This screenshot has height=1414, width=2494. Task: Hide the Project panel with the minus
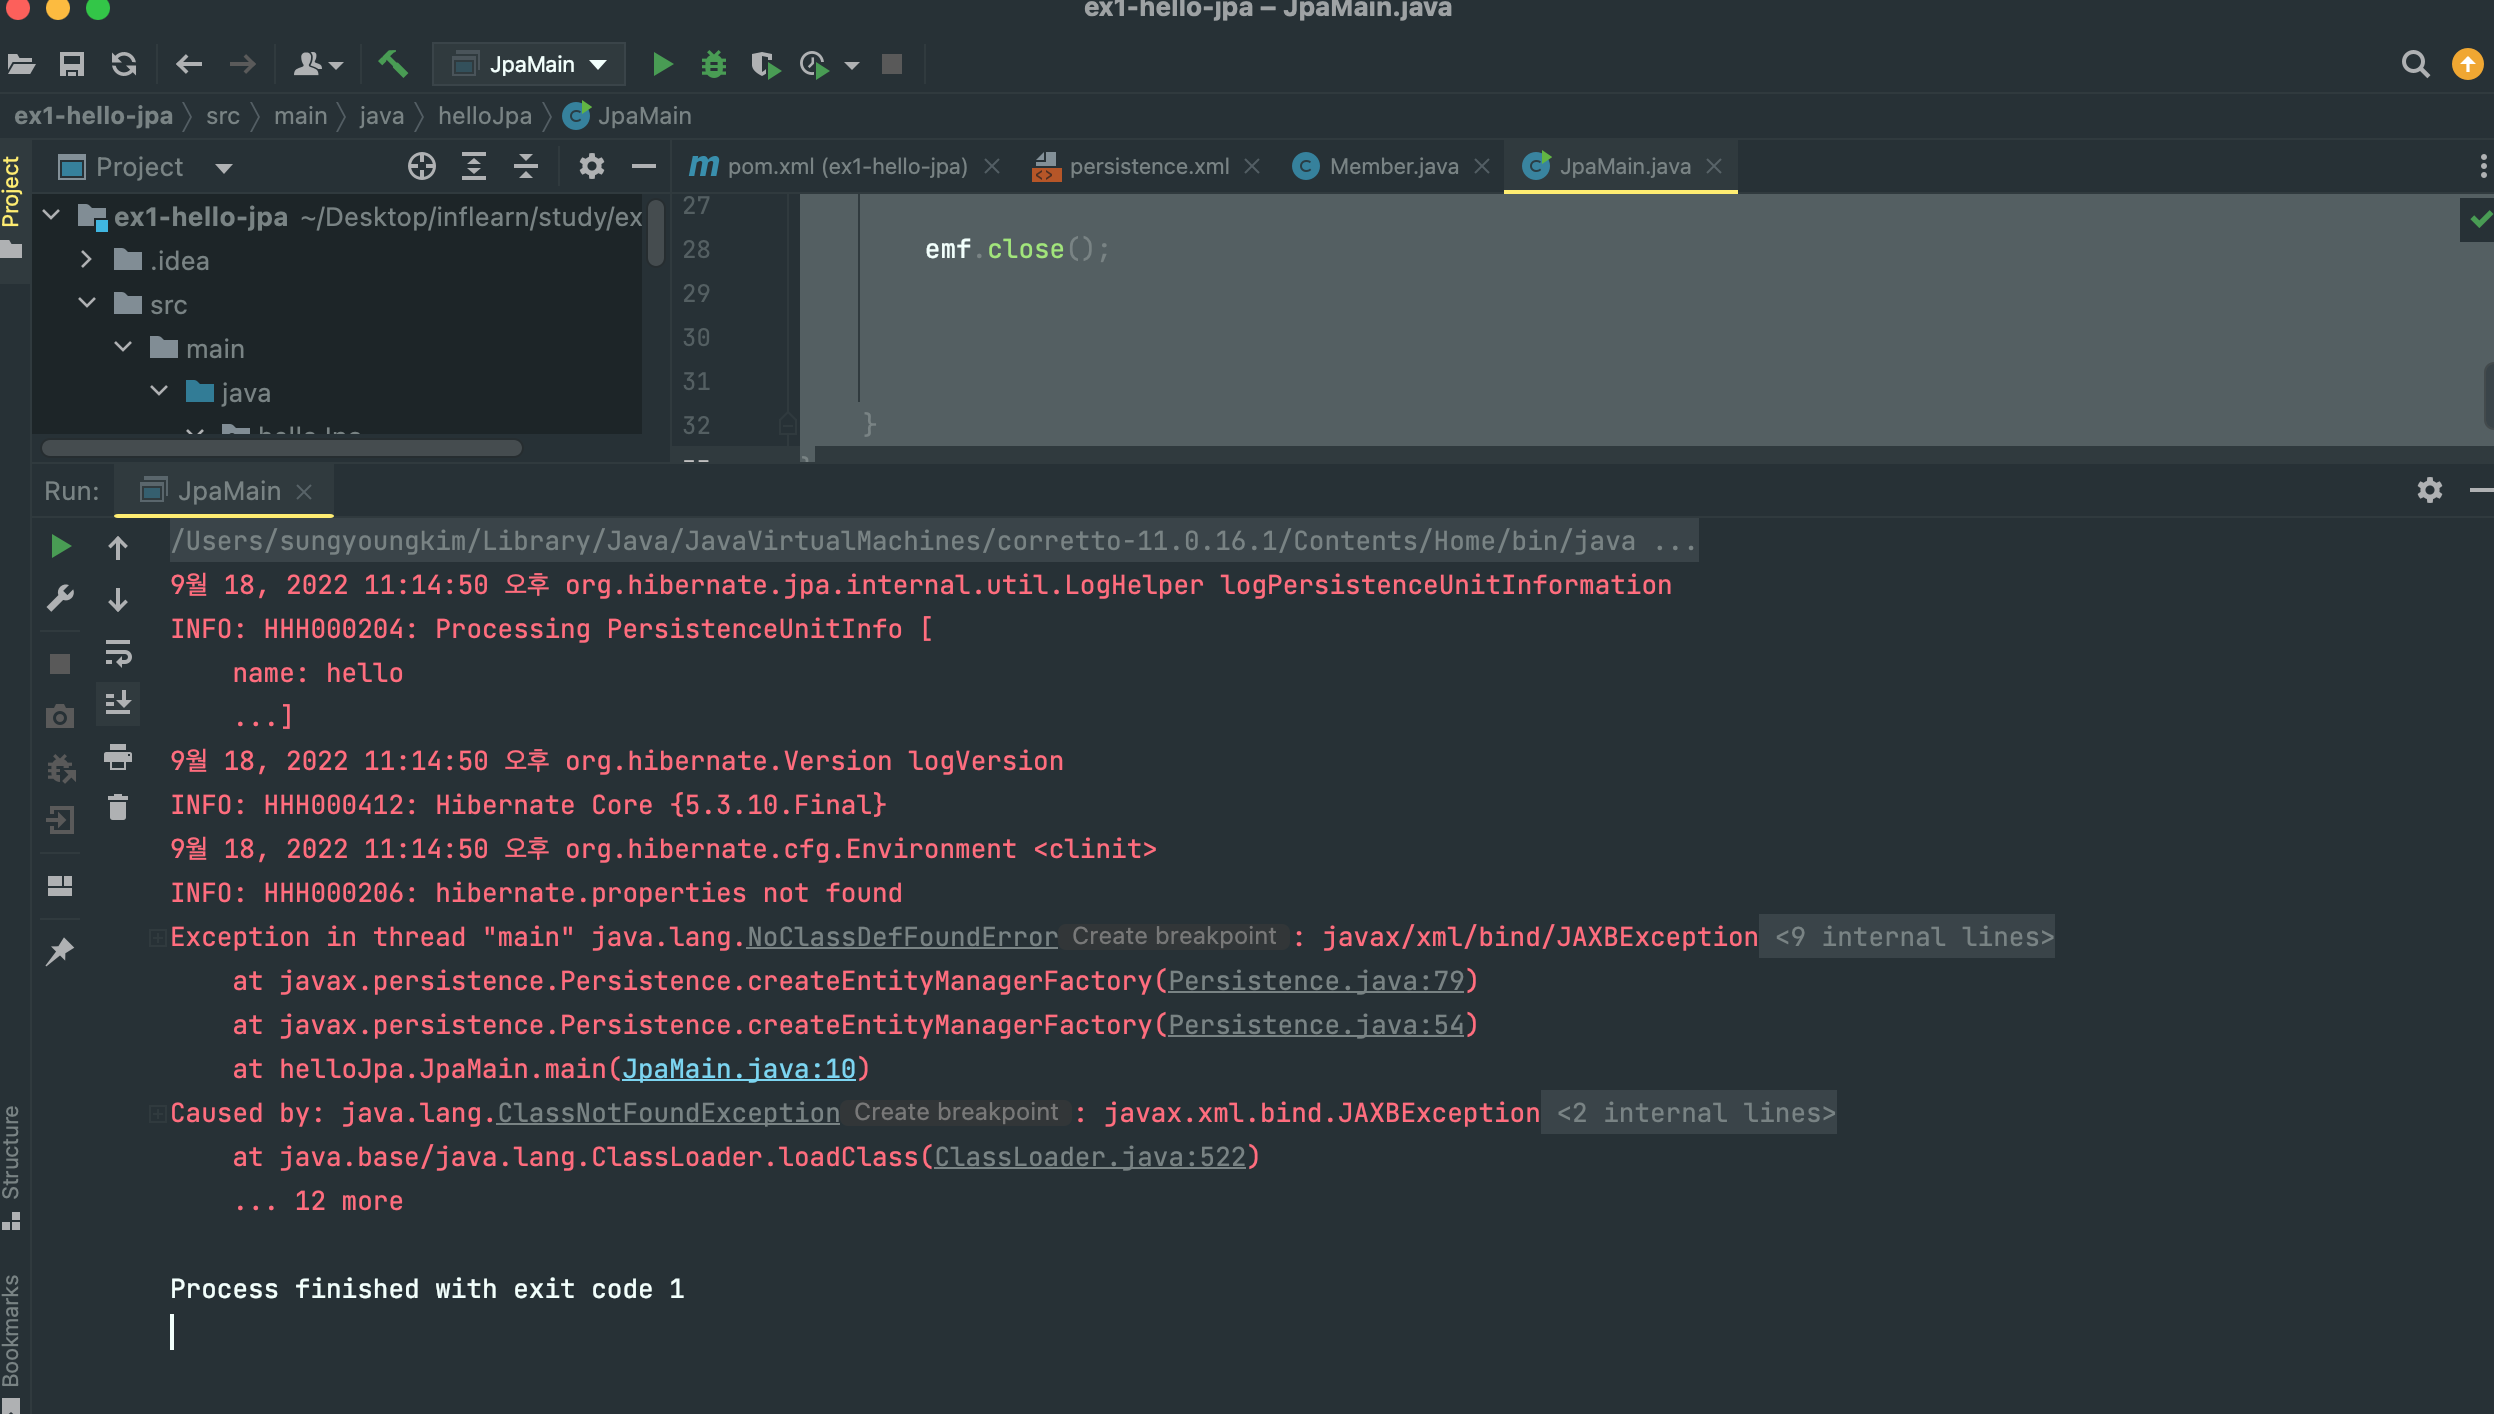pyautogui.click(x=644, y=167)
